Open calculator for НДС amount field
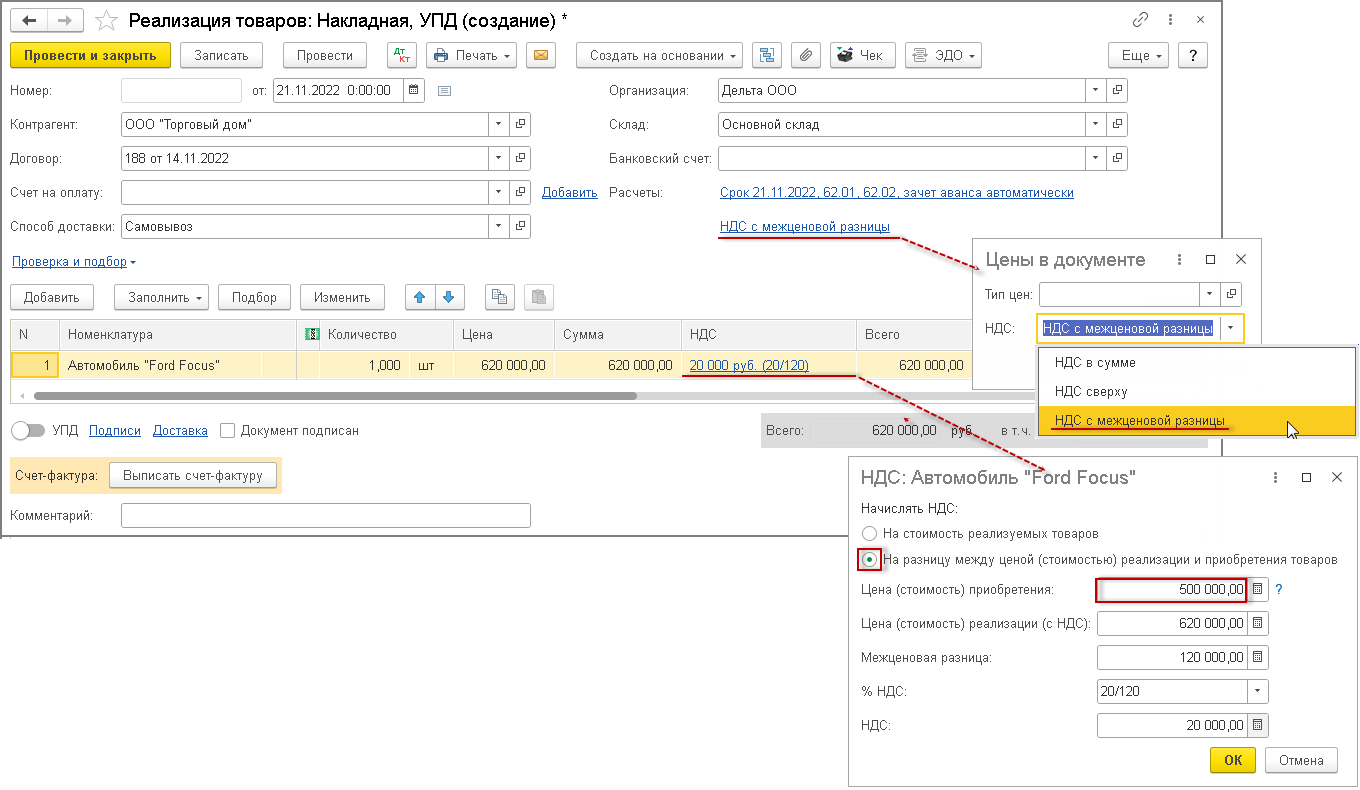The width and height of the screenshot is (1360, 790). (x=1257, y=725)
